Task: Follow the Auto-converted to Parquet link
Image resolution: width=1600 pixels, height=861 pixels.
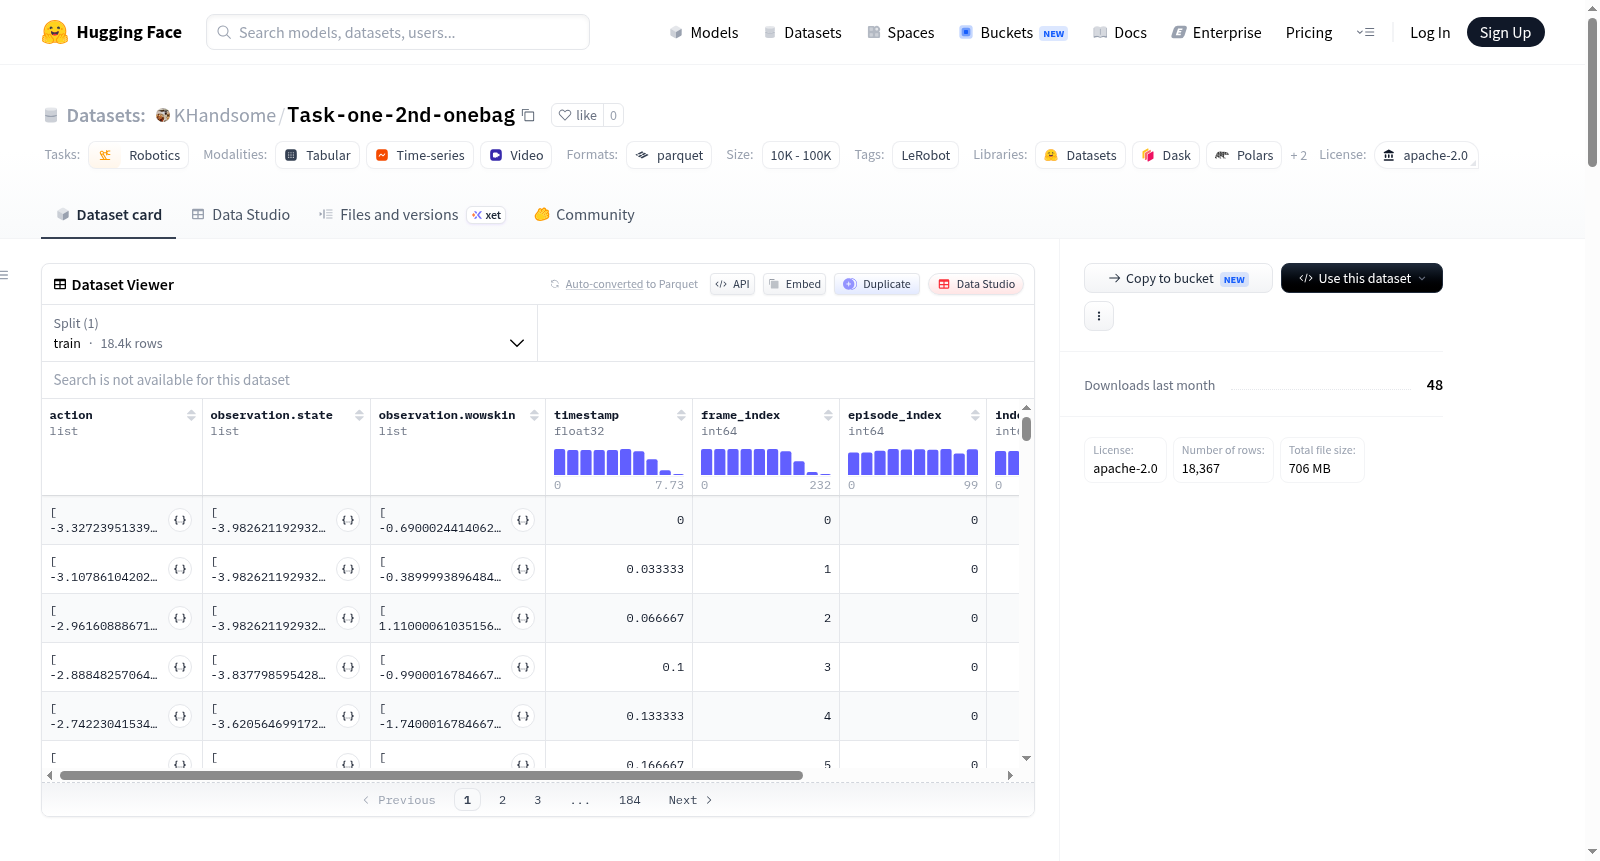Action: point(604,285)
